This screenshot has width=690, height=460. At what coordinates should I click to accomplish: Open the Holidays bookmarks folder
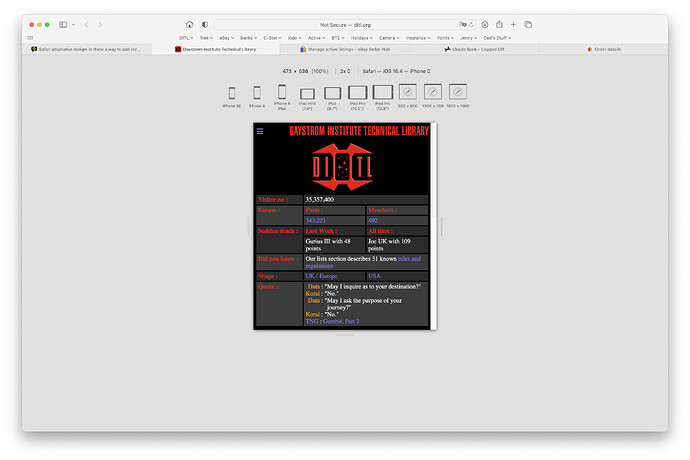click(x=362, y=38)
